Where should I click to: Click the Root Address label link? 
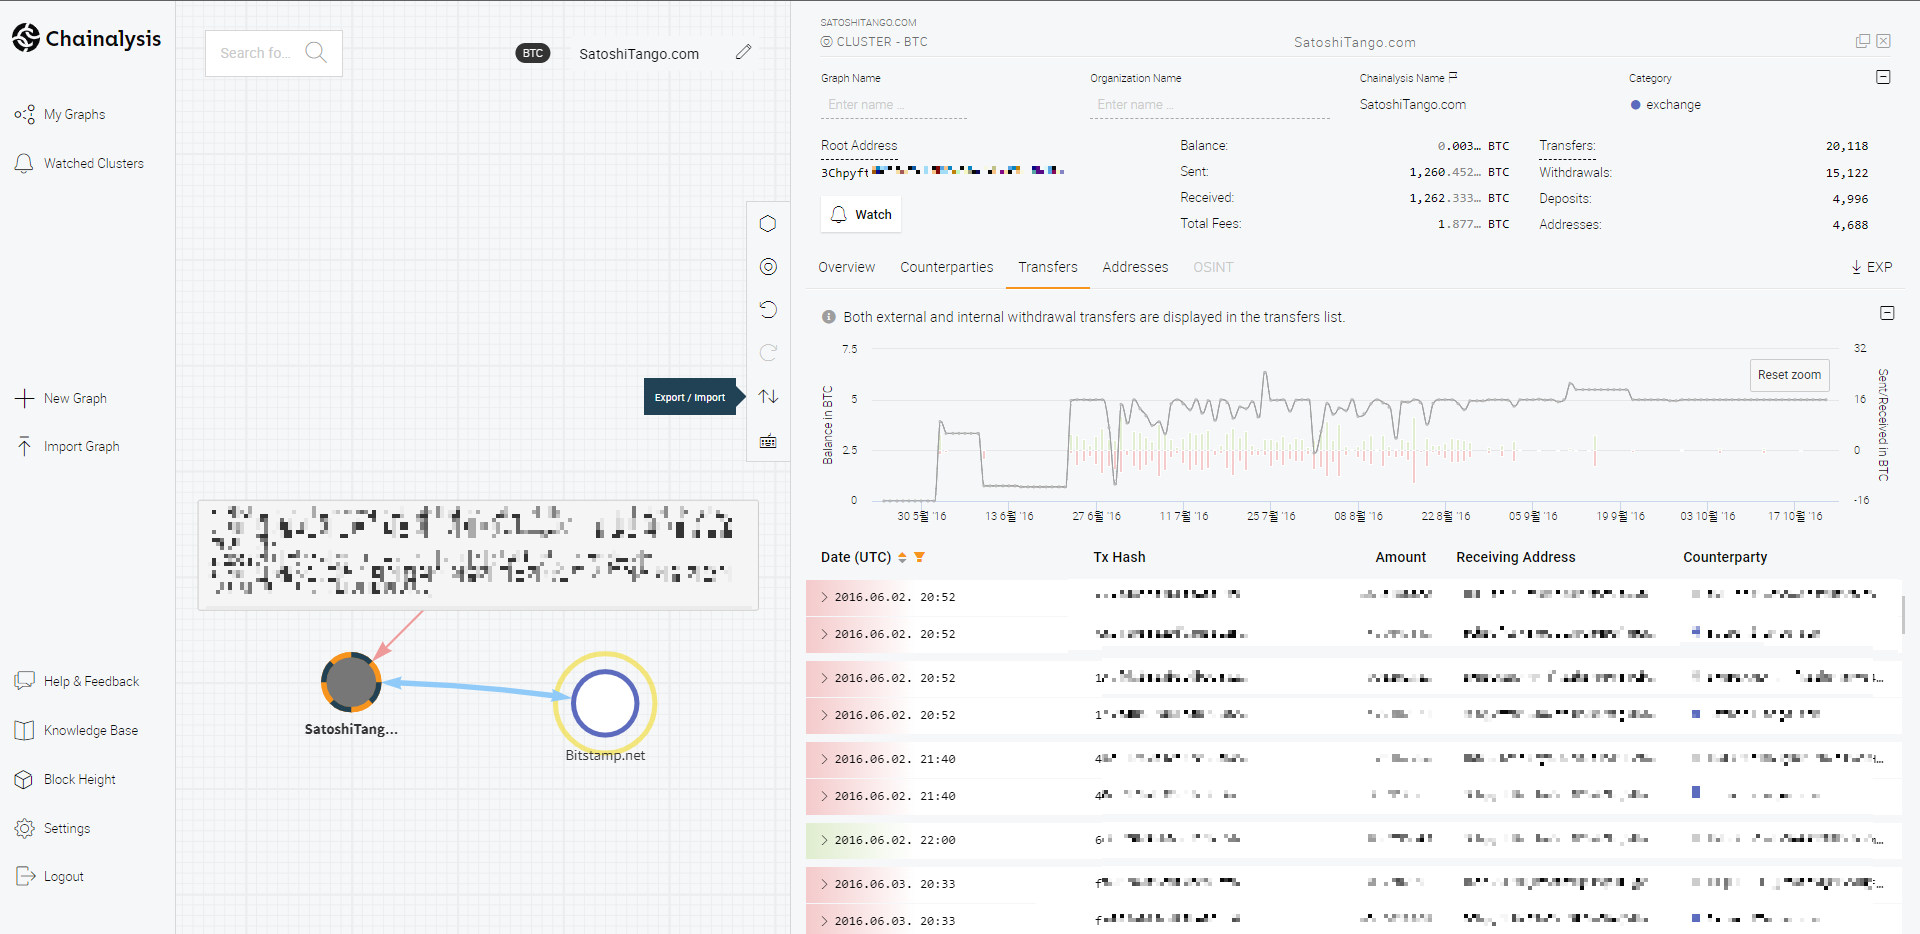point(859,146)
